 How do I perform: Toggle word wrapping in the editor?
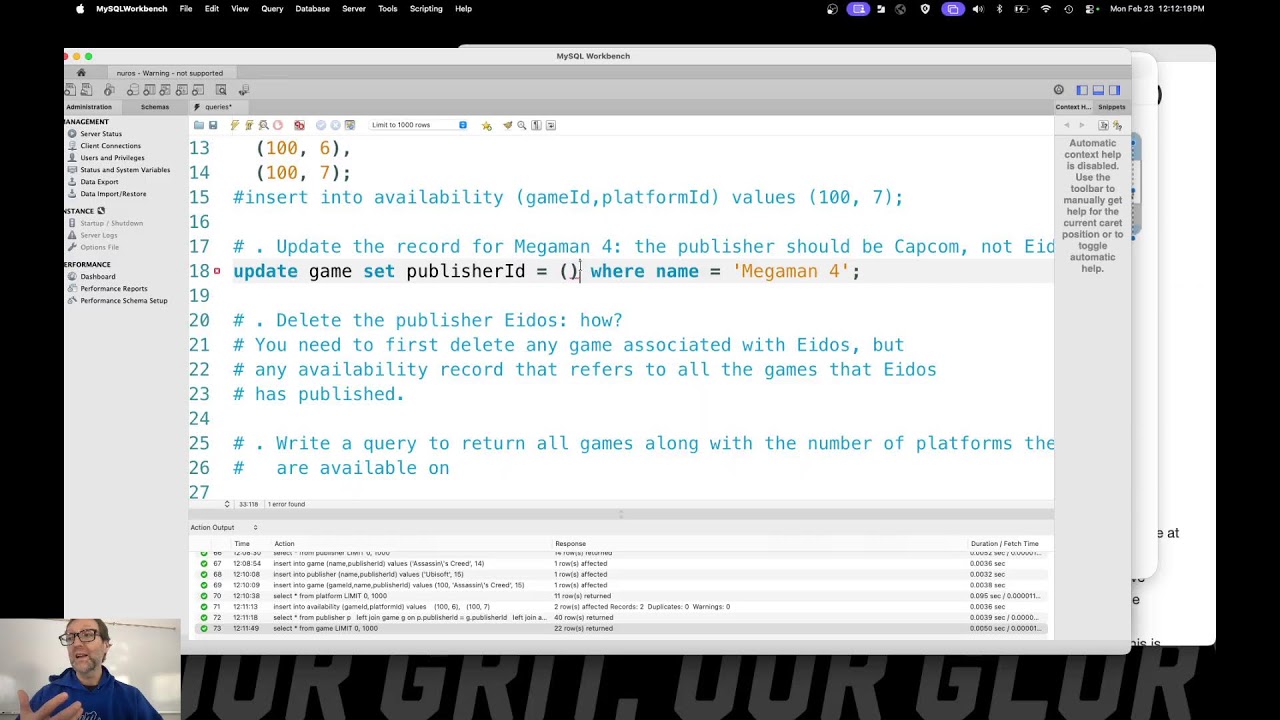point(551,125)
